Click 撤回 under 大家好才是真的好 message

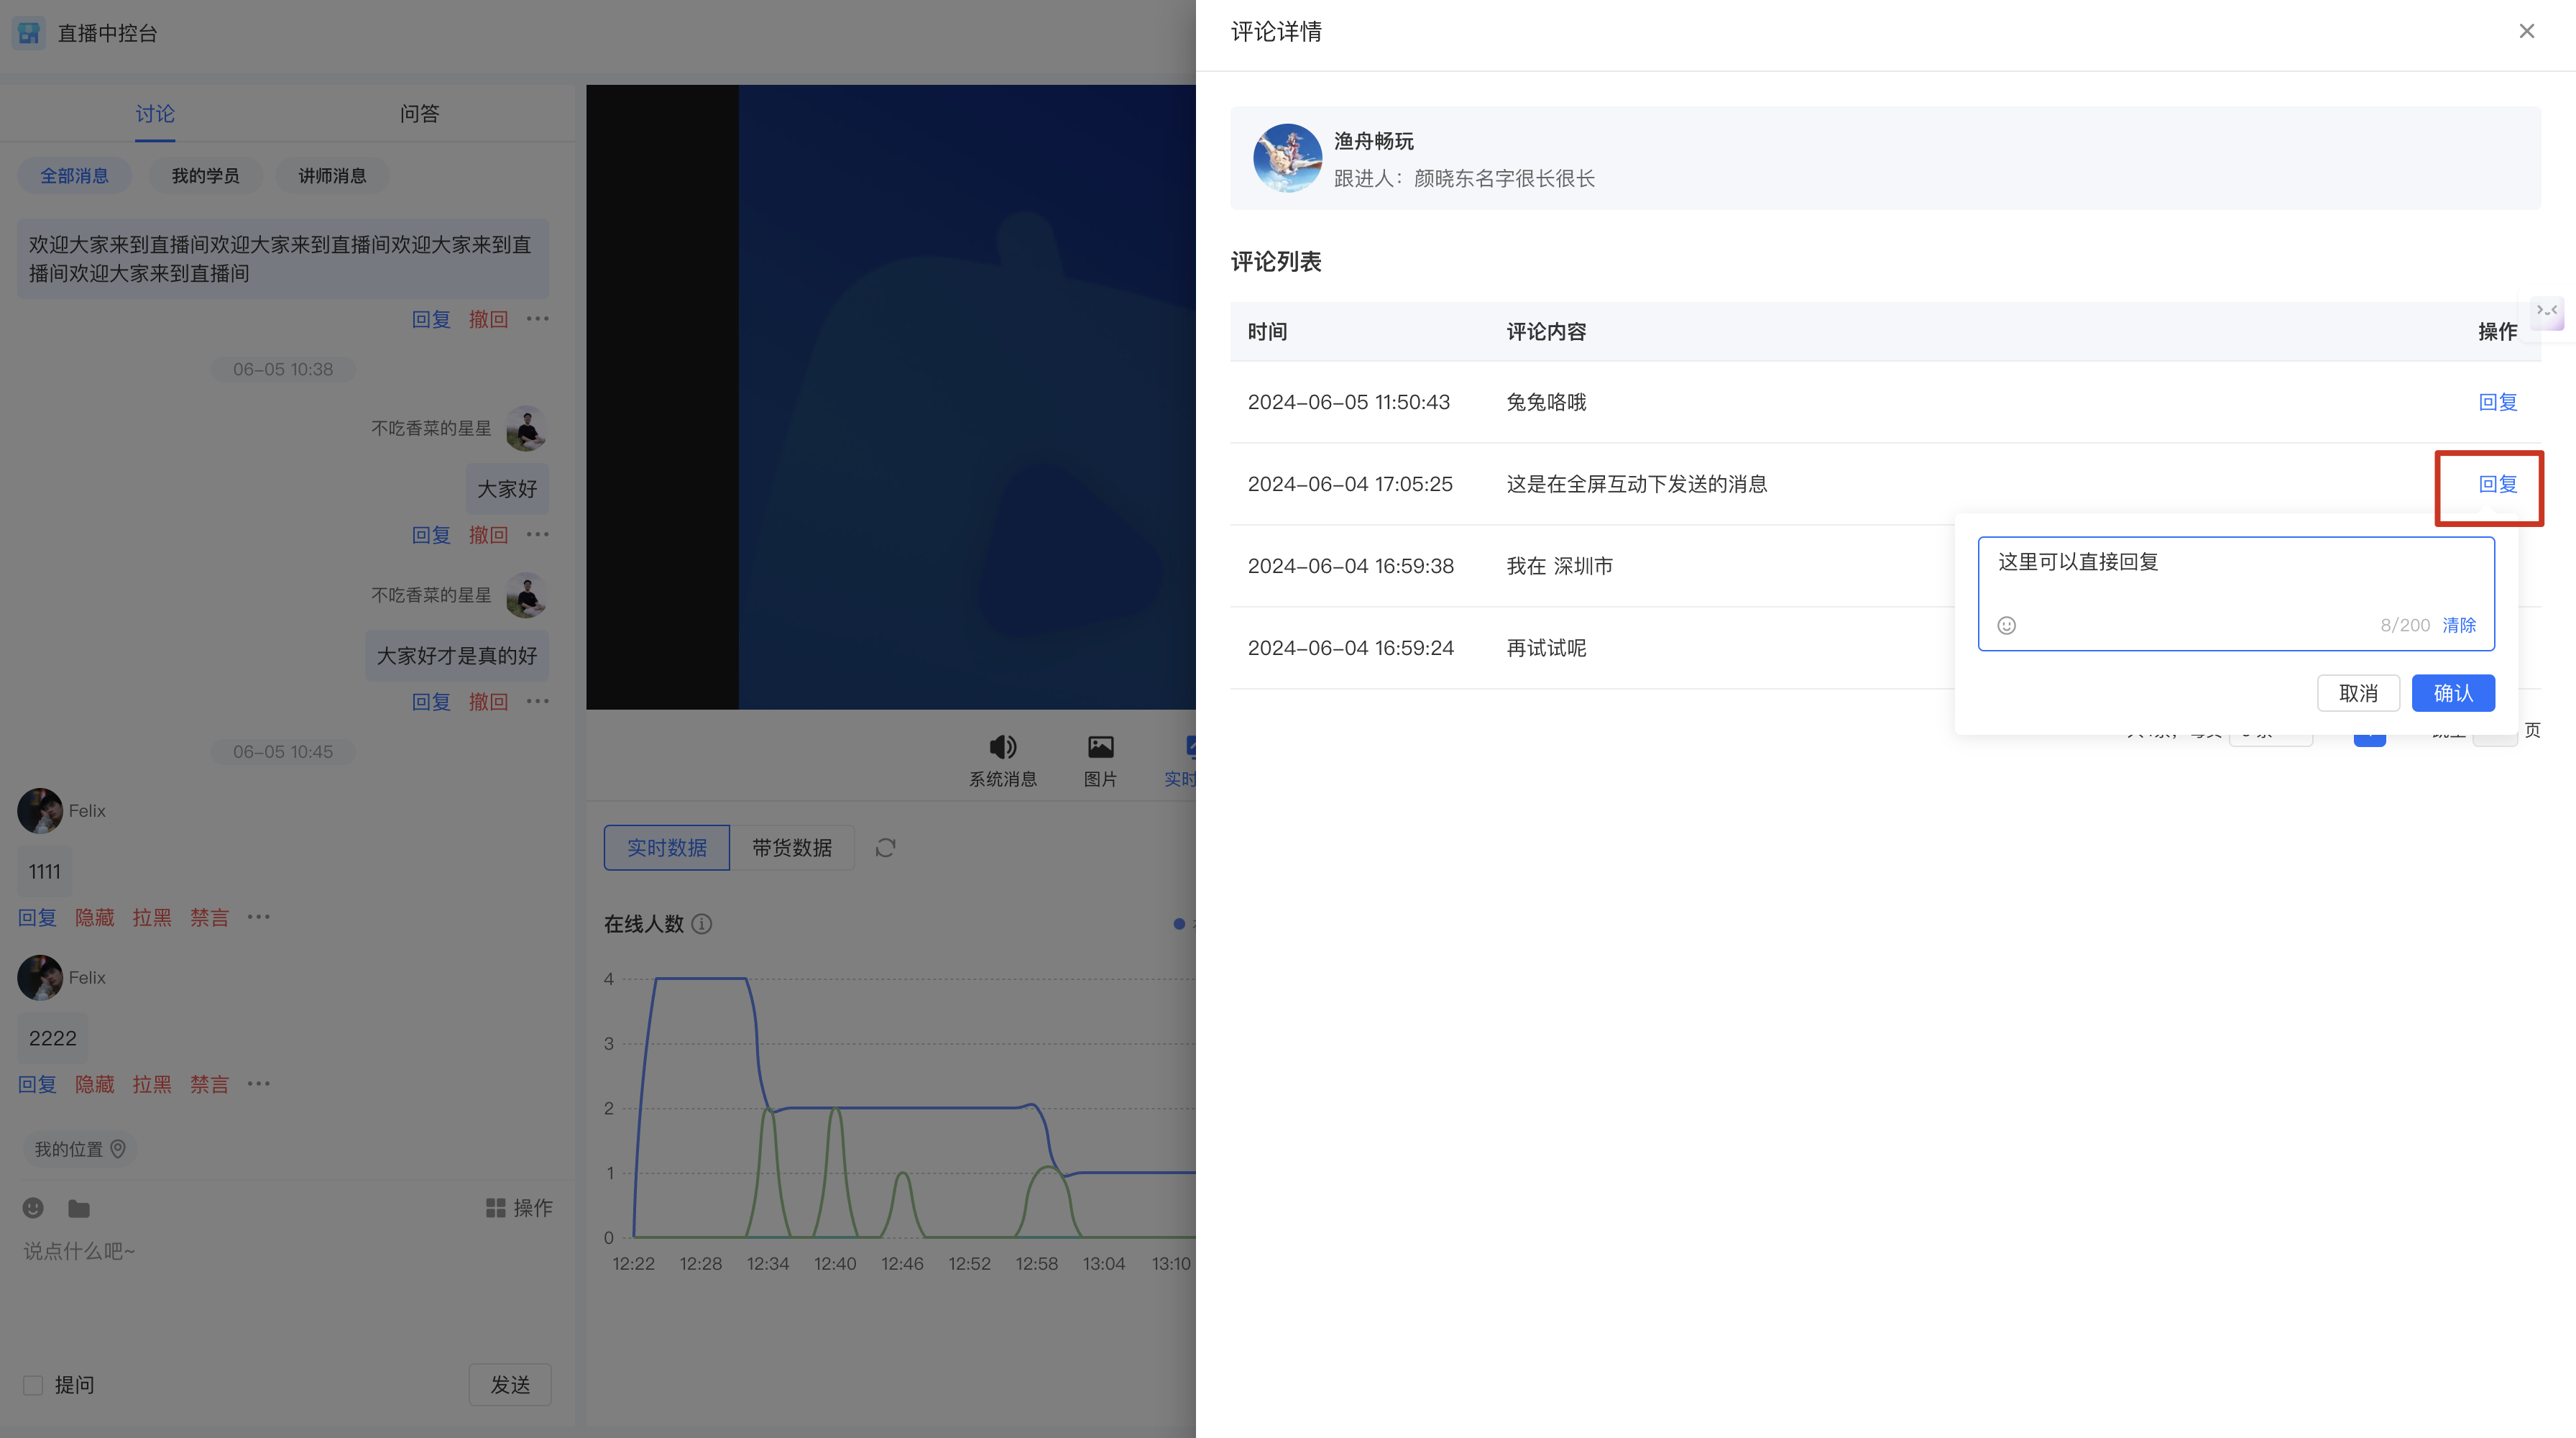coord(488,702)
